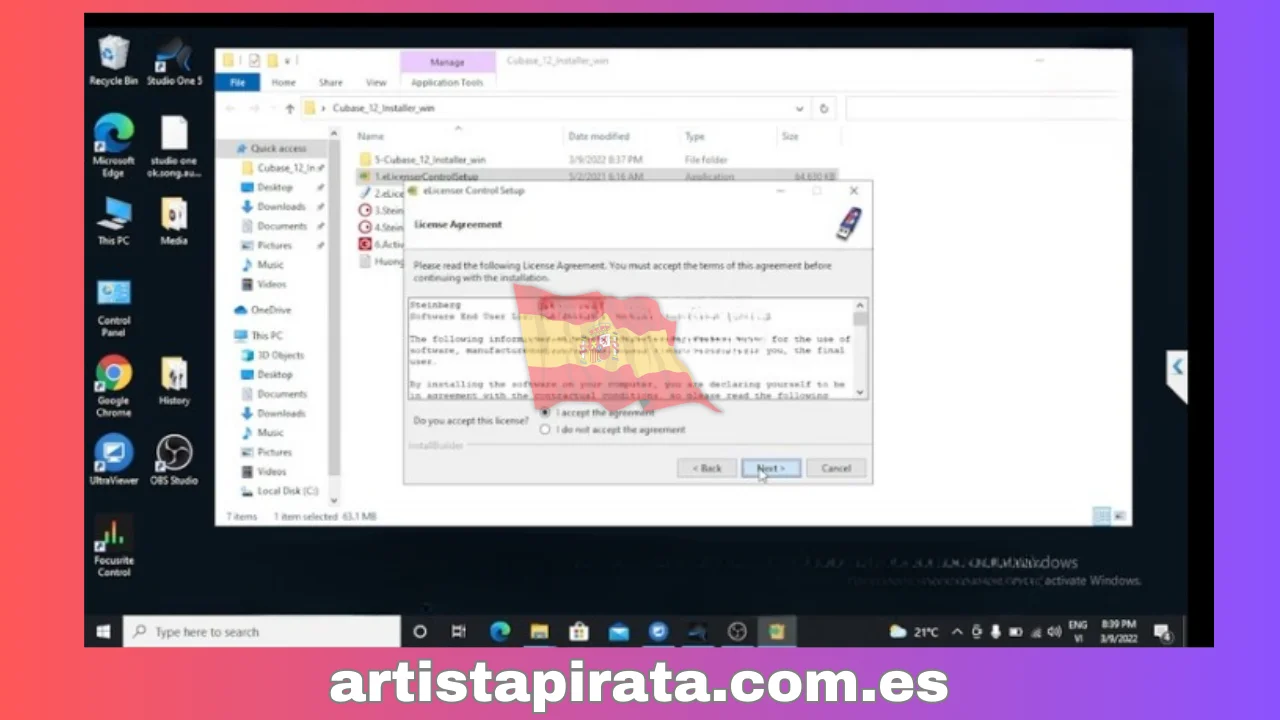The width and height of the screenshot is (1280, 720).
Task: Open the clock showing 8:39 PM
Action: click(1120, 632)
